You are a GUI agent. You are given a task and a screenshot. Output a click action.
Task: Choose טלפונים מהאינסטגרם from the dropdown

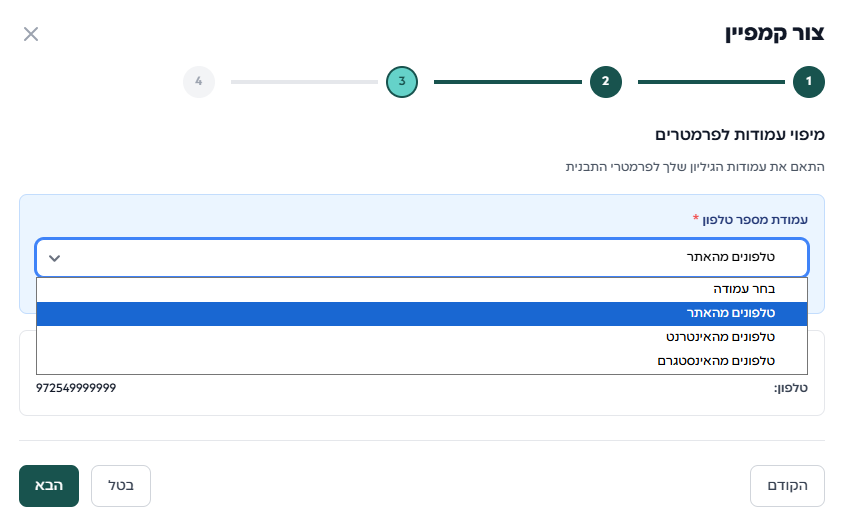click(x=422, y=361)
